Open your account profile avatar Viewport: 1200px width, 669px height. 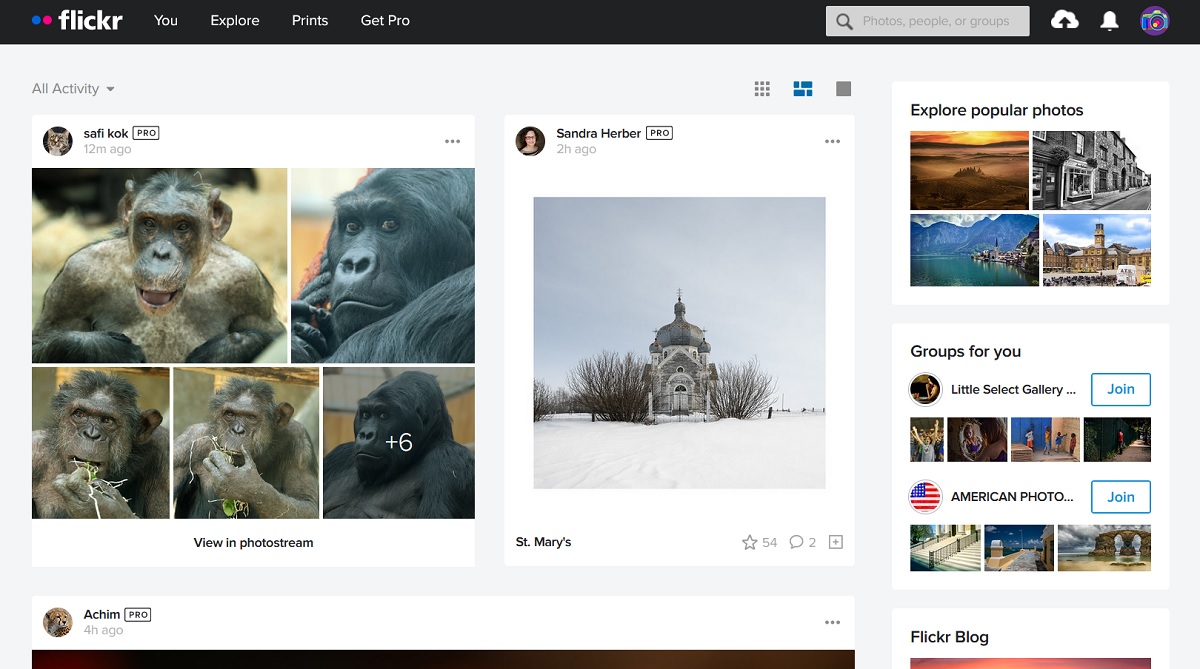1154,20
